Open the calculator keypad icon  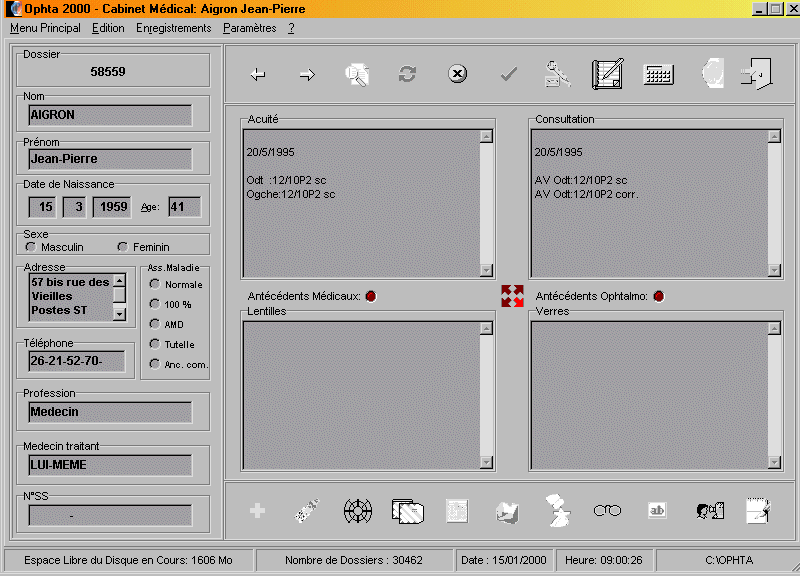click(659, 74)
